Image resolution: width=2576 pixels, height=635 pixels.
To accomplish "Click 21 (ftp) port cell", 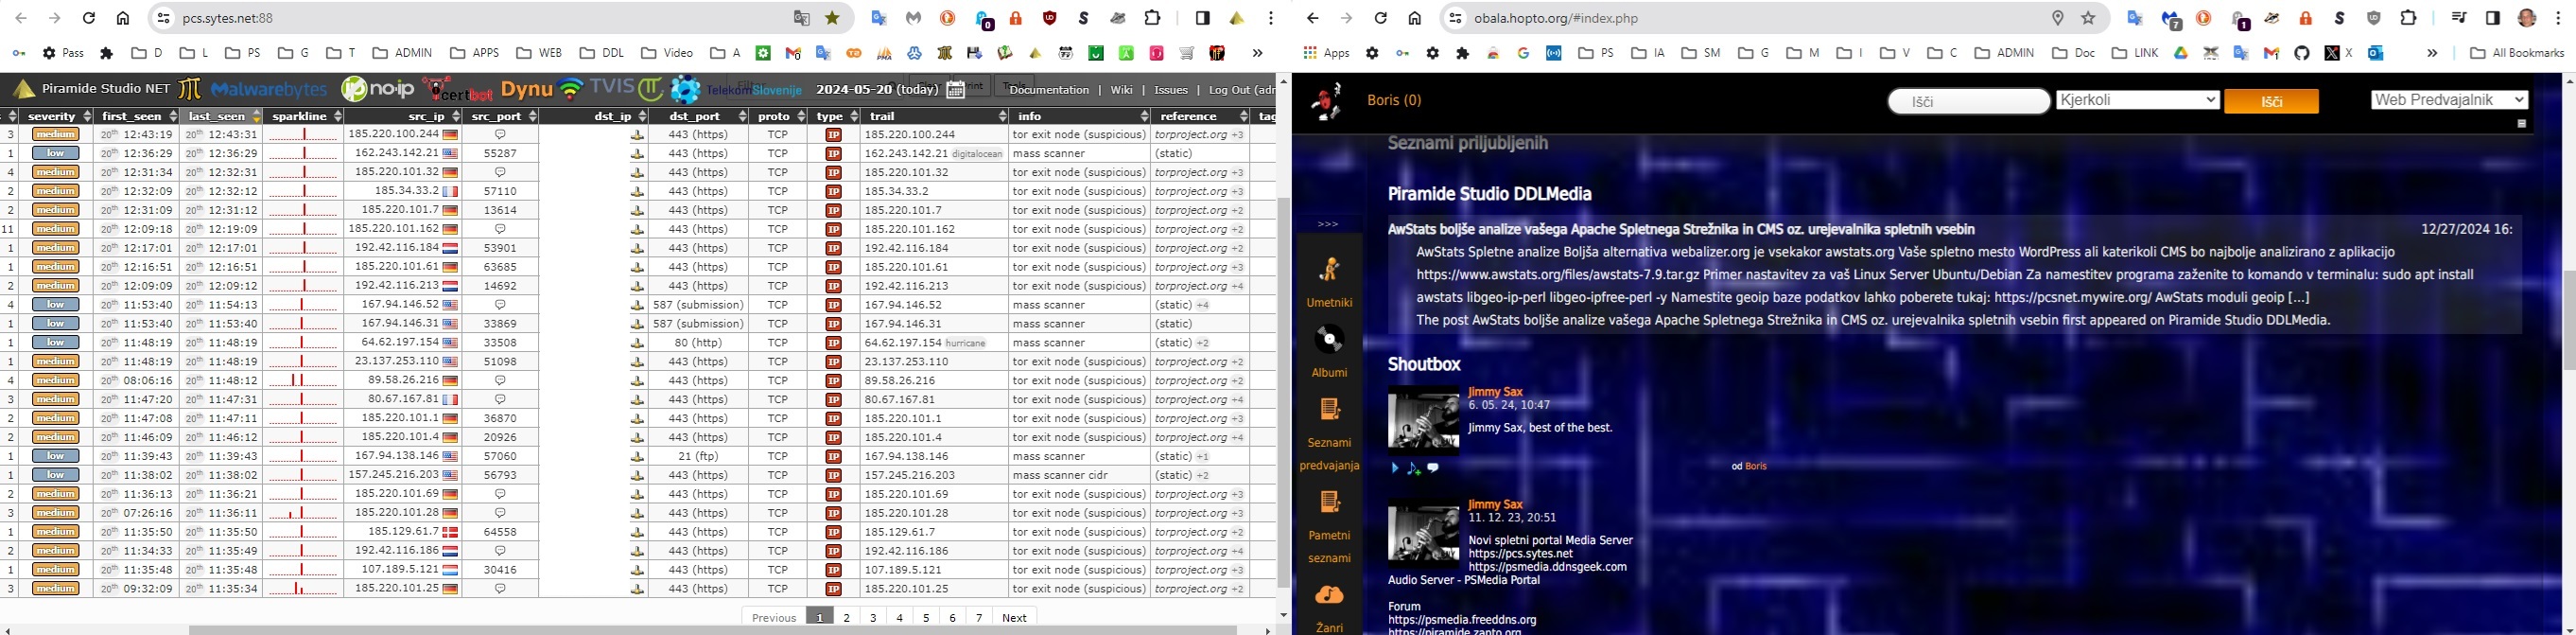I will point(698,456).
